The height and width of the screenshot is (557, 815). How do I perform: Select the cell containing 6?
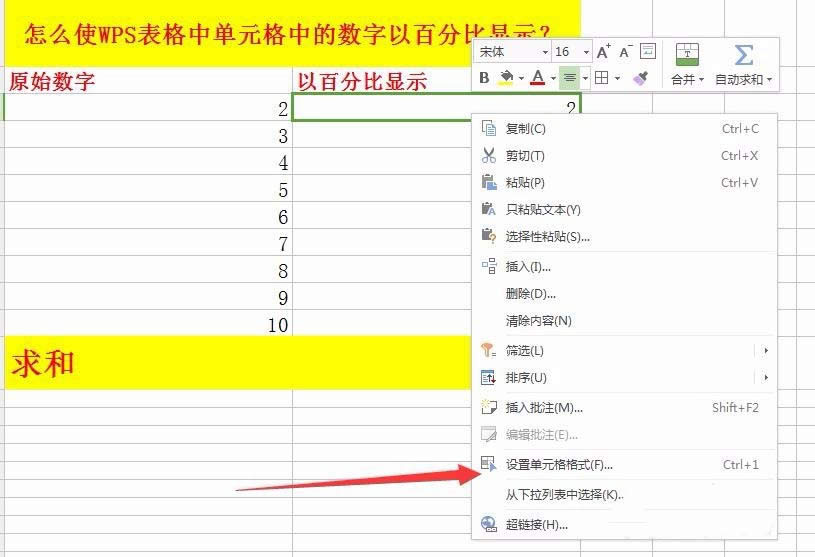[148, 216]
